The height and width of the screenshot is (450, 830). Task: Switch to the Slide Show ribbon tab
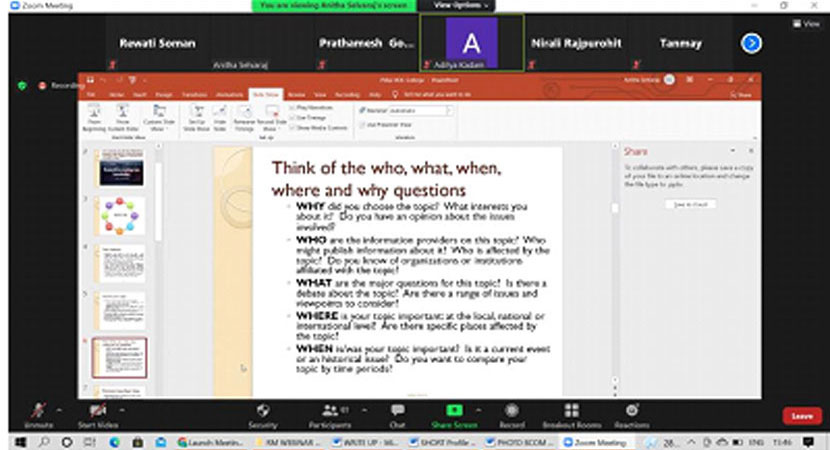(265, 94)
